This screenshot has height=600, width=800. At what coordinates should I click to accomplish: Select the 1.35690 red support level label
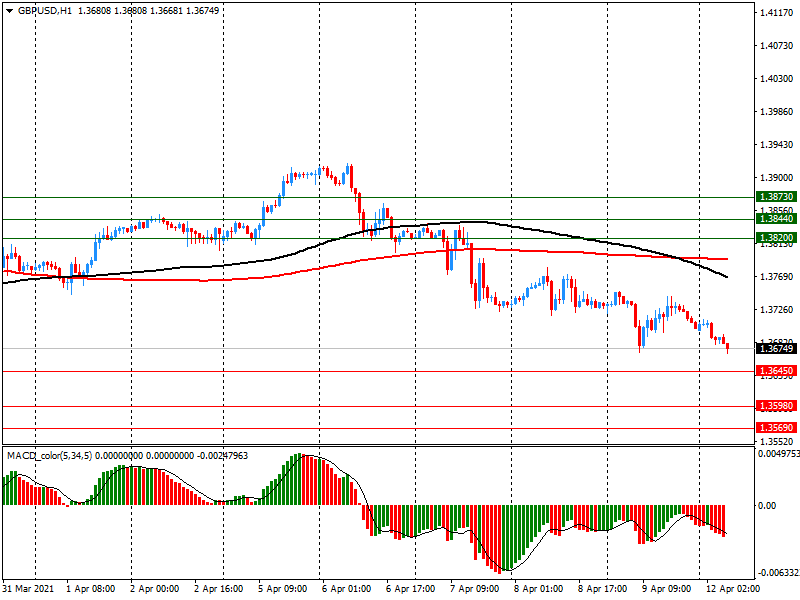pos(776,428)
